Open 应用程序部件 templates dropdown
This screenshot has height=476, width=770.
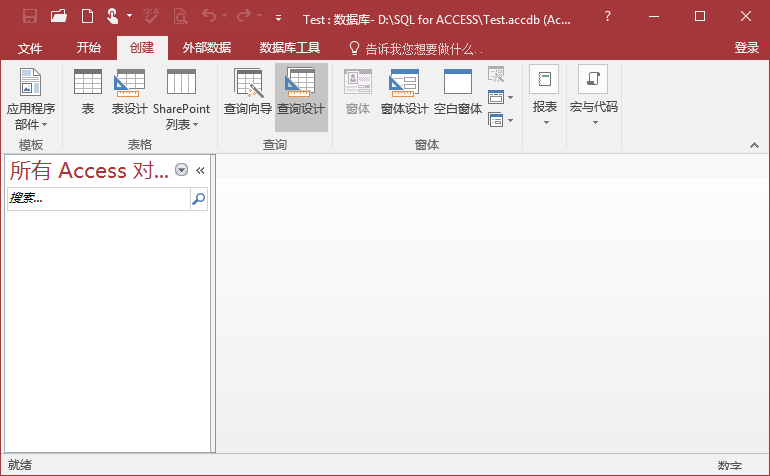[x=31, y=99]
